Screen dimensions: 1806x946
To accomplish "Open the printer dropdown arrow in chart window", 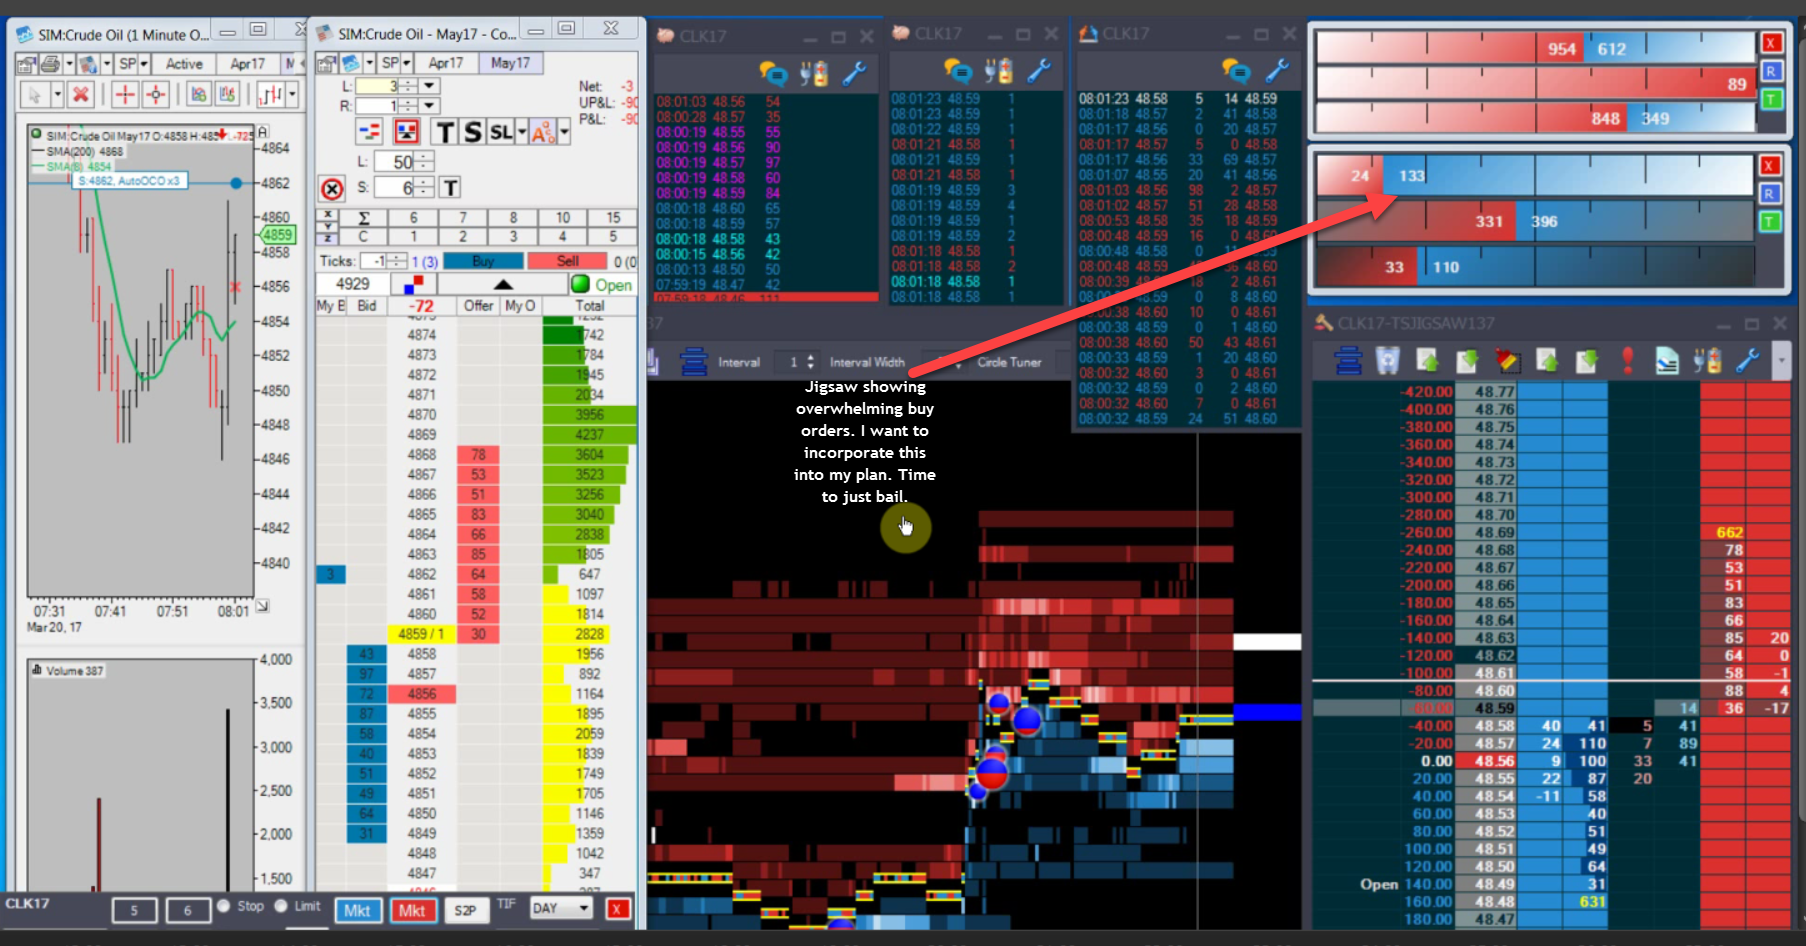I will (69, 65).
